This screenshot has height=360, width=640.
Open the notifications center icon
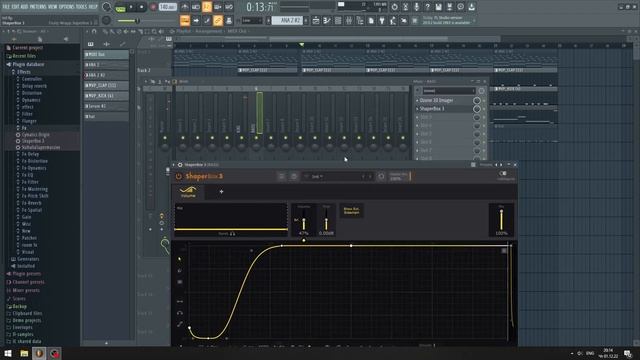628,353
